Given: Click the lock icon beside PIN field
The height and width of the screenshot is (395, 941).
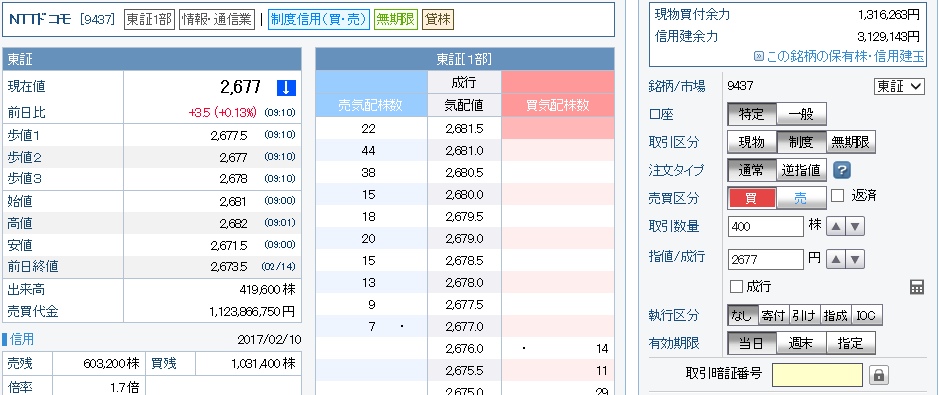Looking at the screenshot, I should pyautogui.click(x=879, y=375).
